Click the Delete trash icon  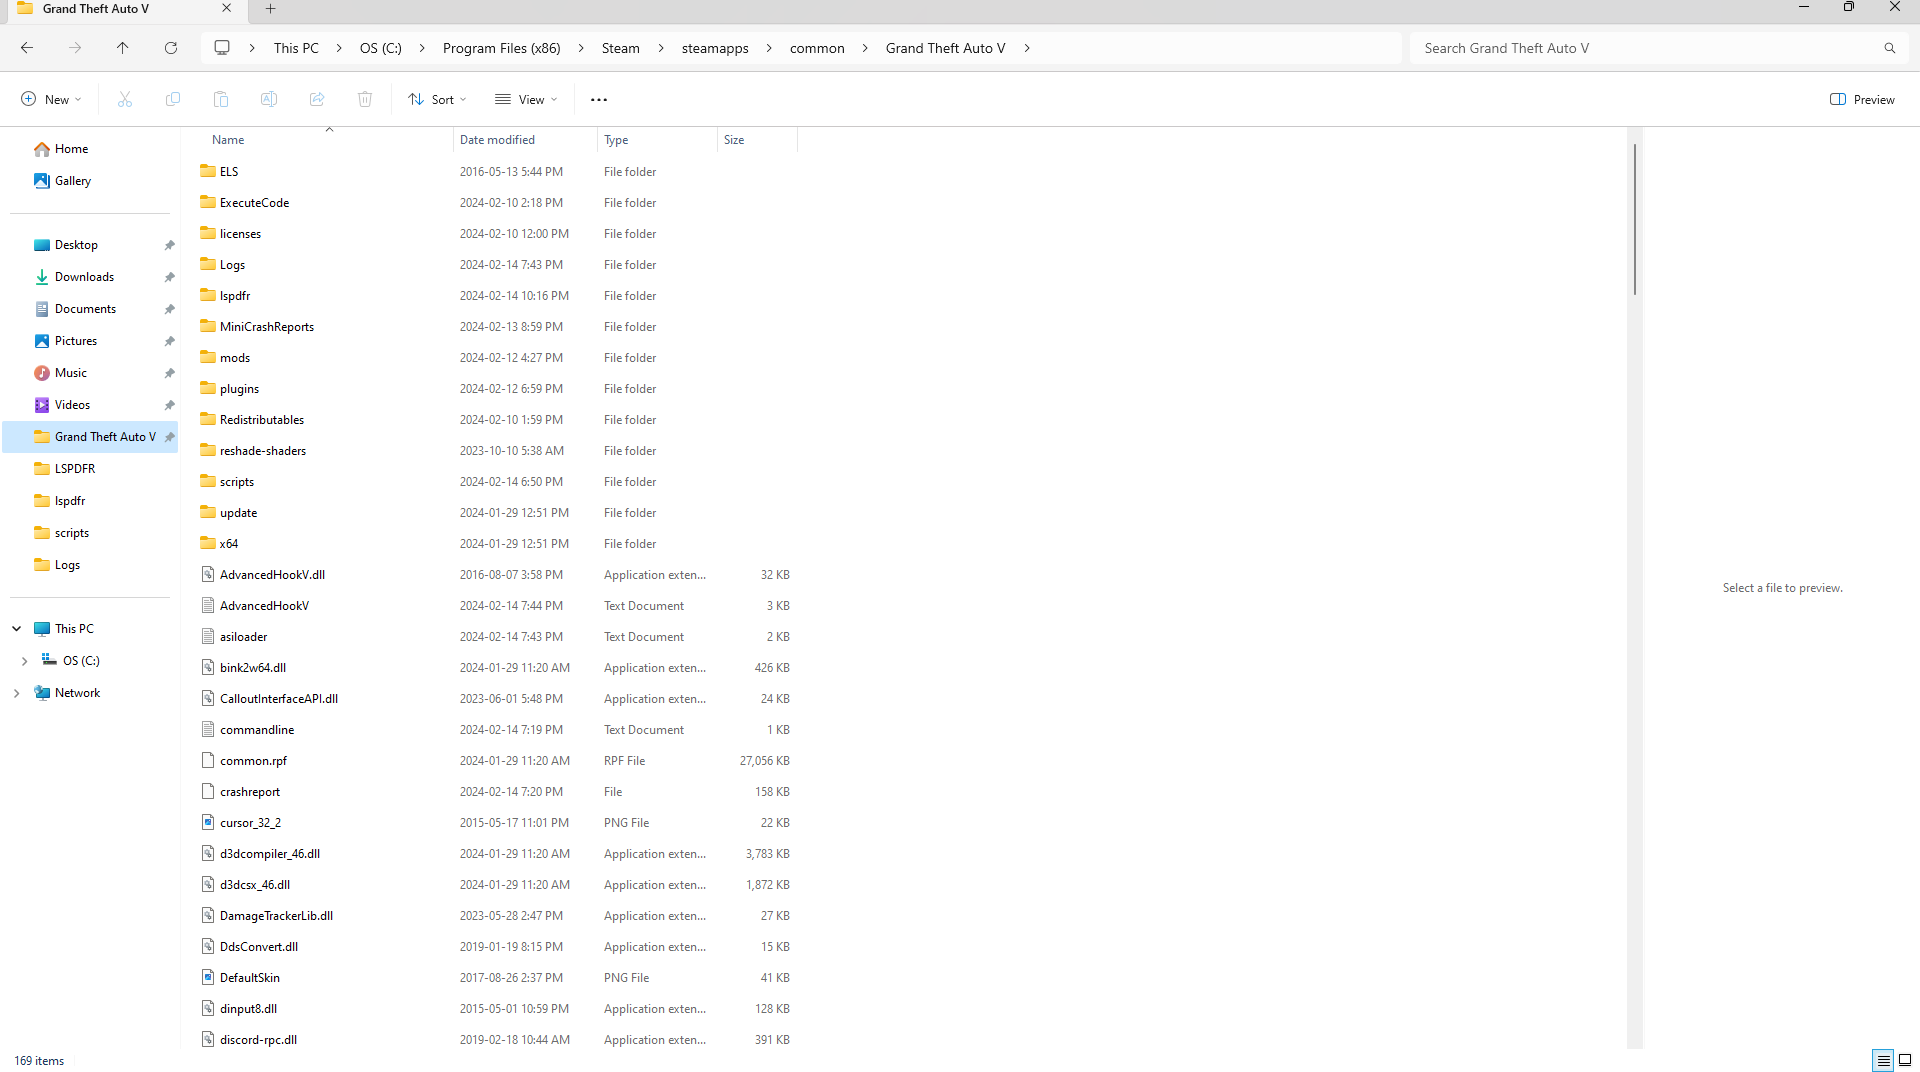click(365, 99)
